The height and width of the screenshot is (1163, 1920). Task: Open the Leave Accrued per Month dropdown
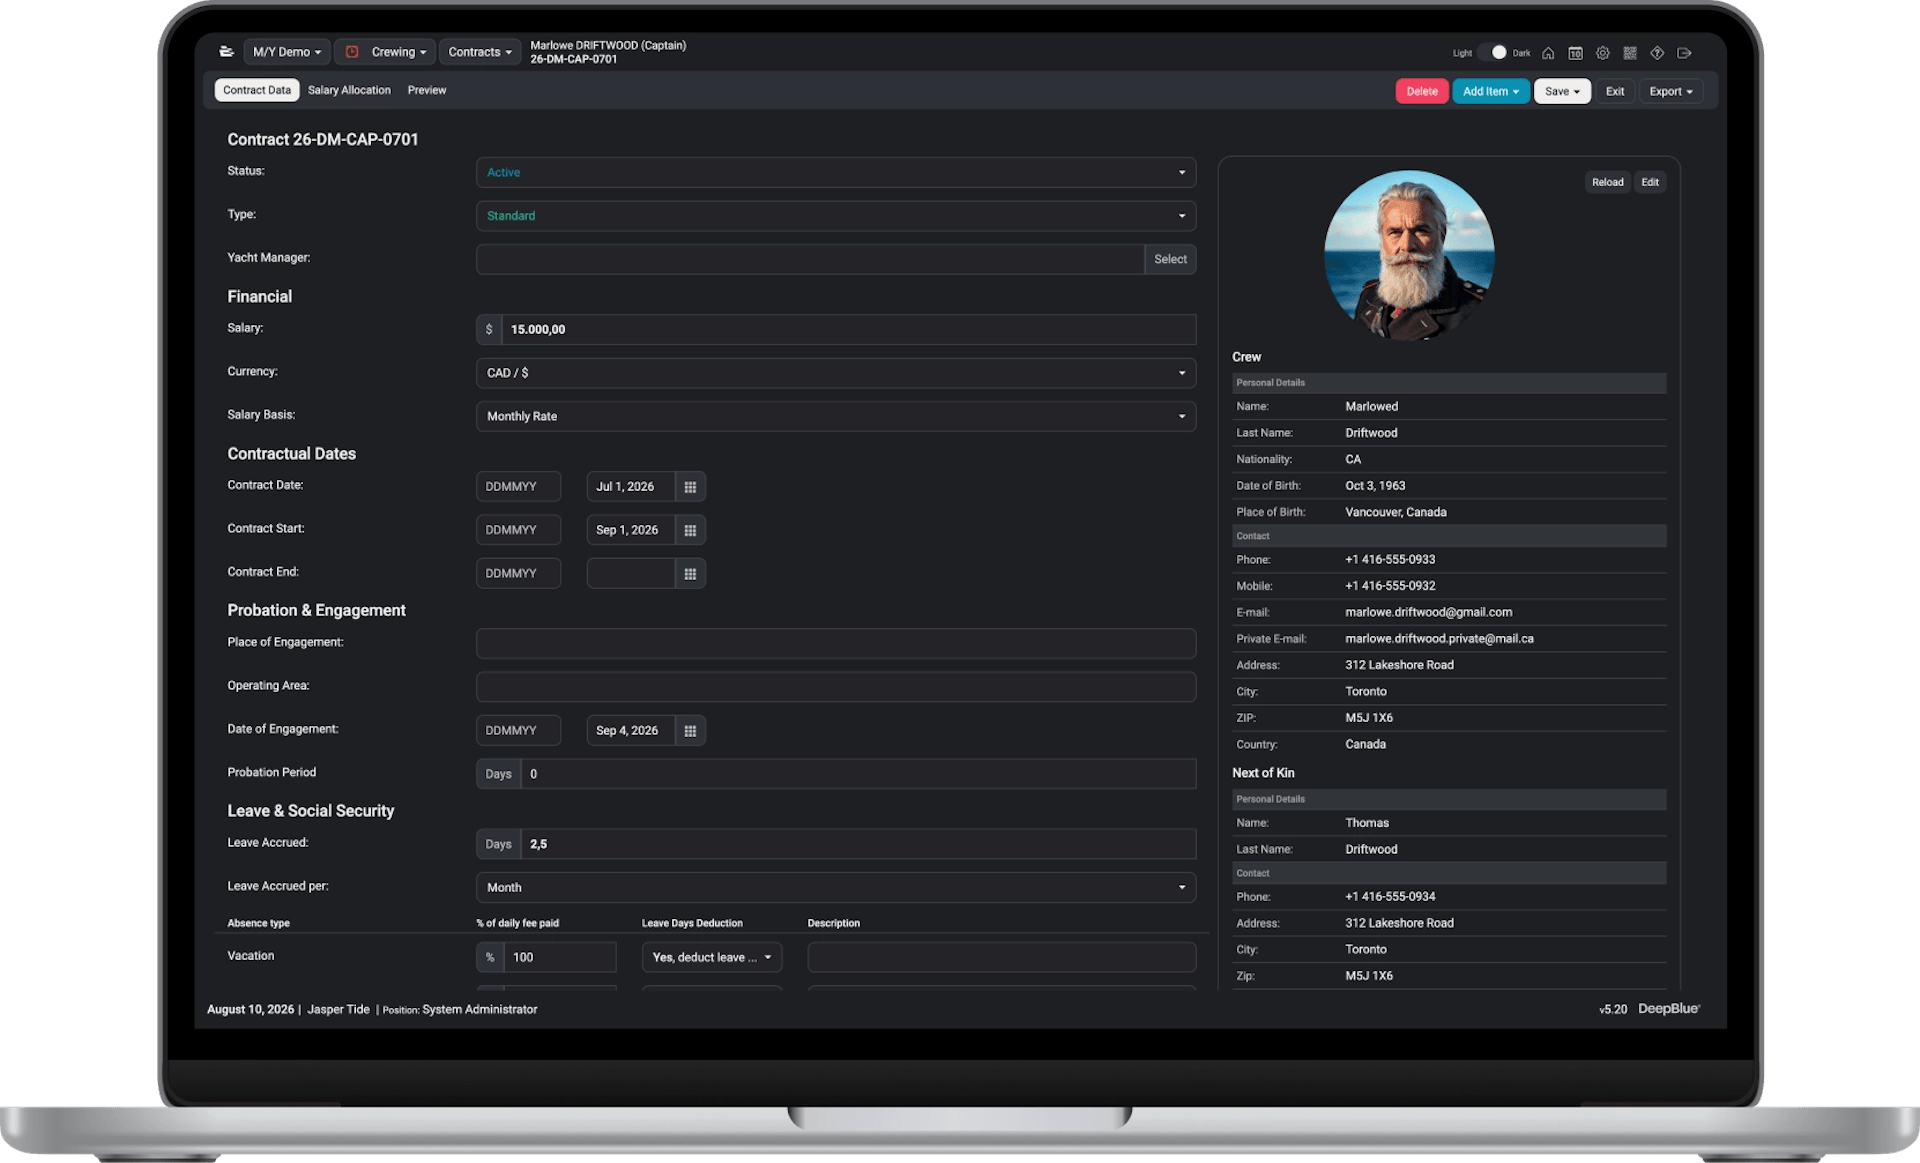(x=836, y=887)
